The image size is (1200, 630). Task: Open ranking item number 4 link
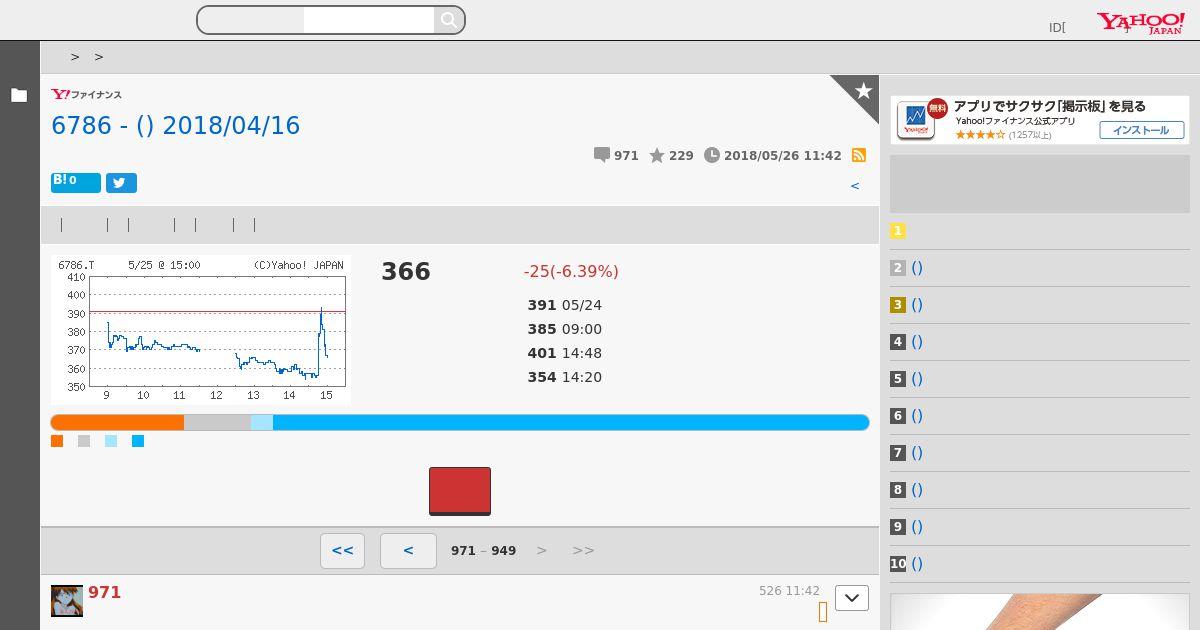click(x=917, y=342)
